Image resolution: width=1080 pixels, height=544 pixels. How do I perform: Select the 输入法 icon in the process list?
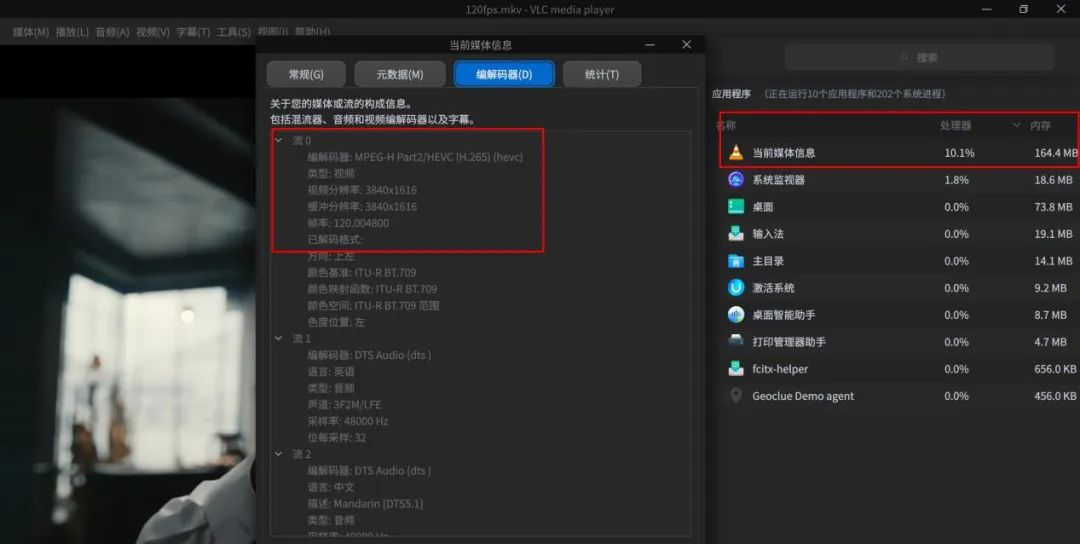pos(736,233)
